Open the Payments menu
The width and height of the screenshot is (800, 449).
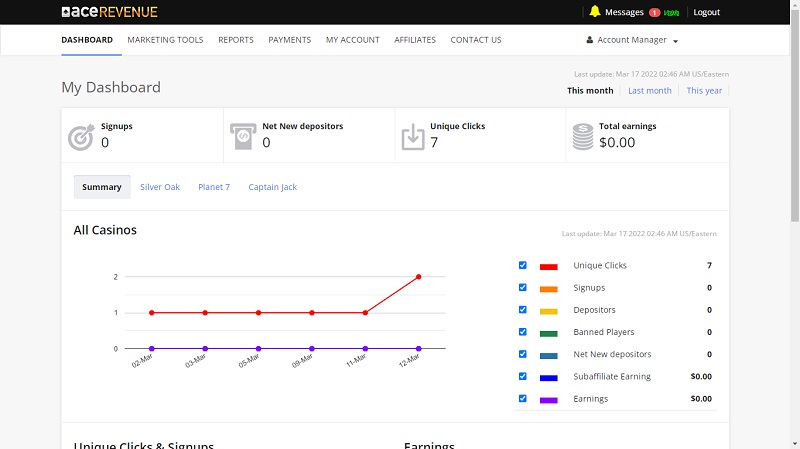[x=289, y=40]
